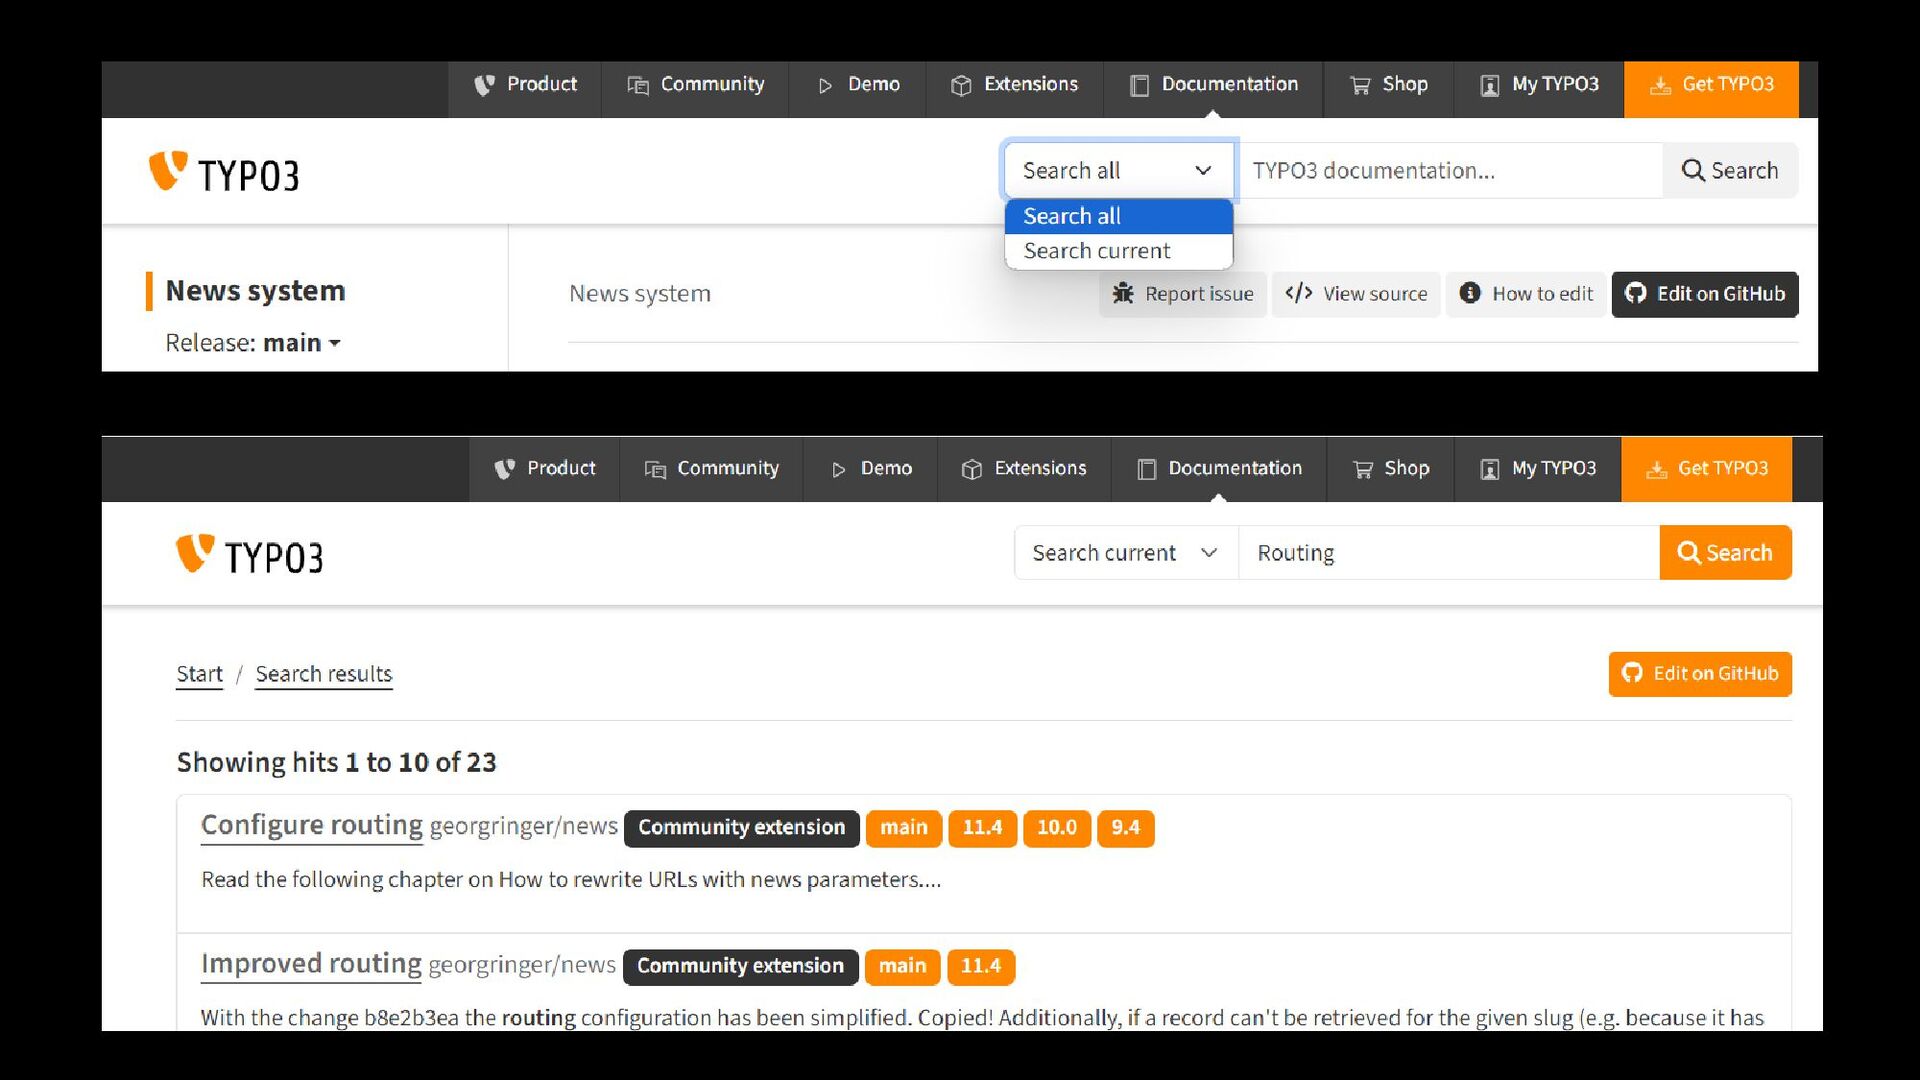The height and width of the screenshot is (1080, 1920).
Task: Open the 'Configure routing' search result
Action: pyautogui.click(x=312, y=825)
